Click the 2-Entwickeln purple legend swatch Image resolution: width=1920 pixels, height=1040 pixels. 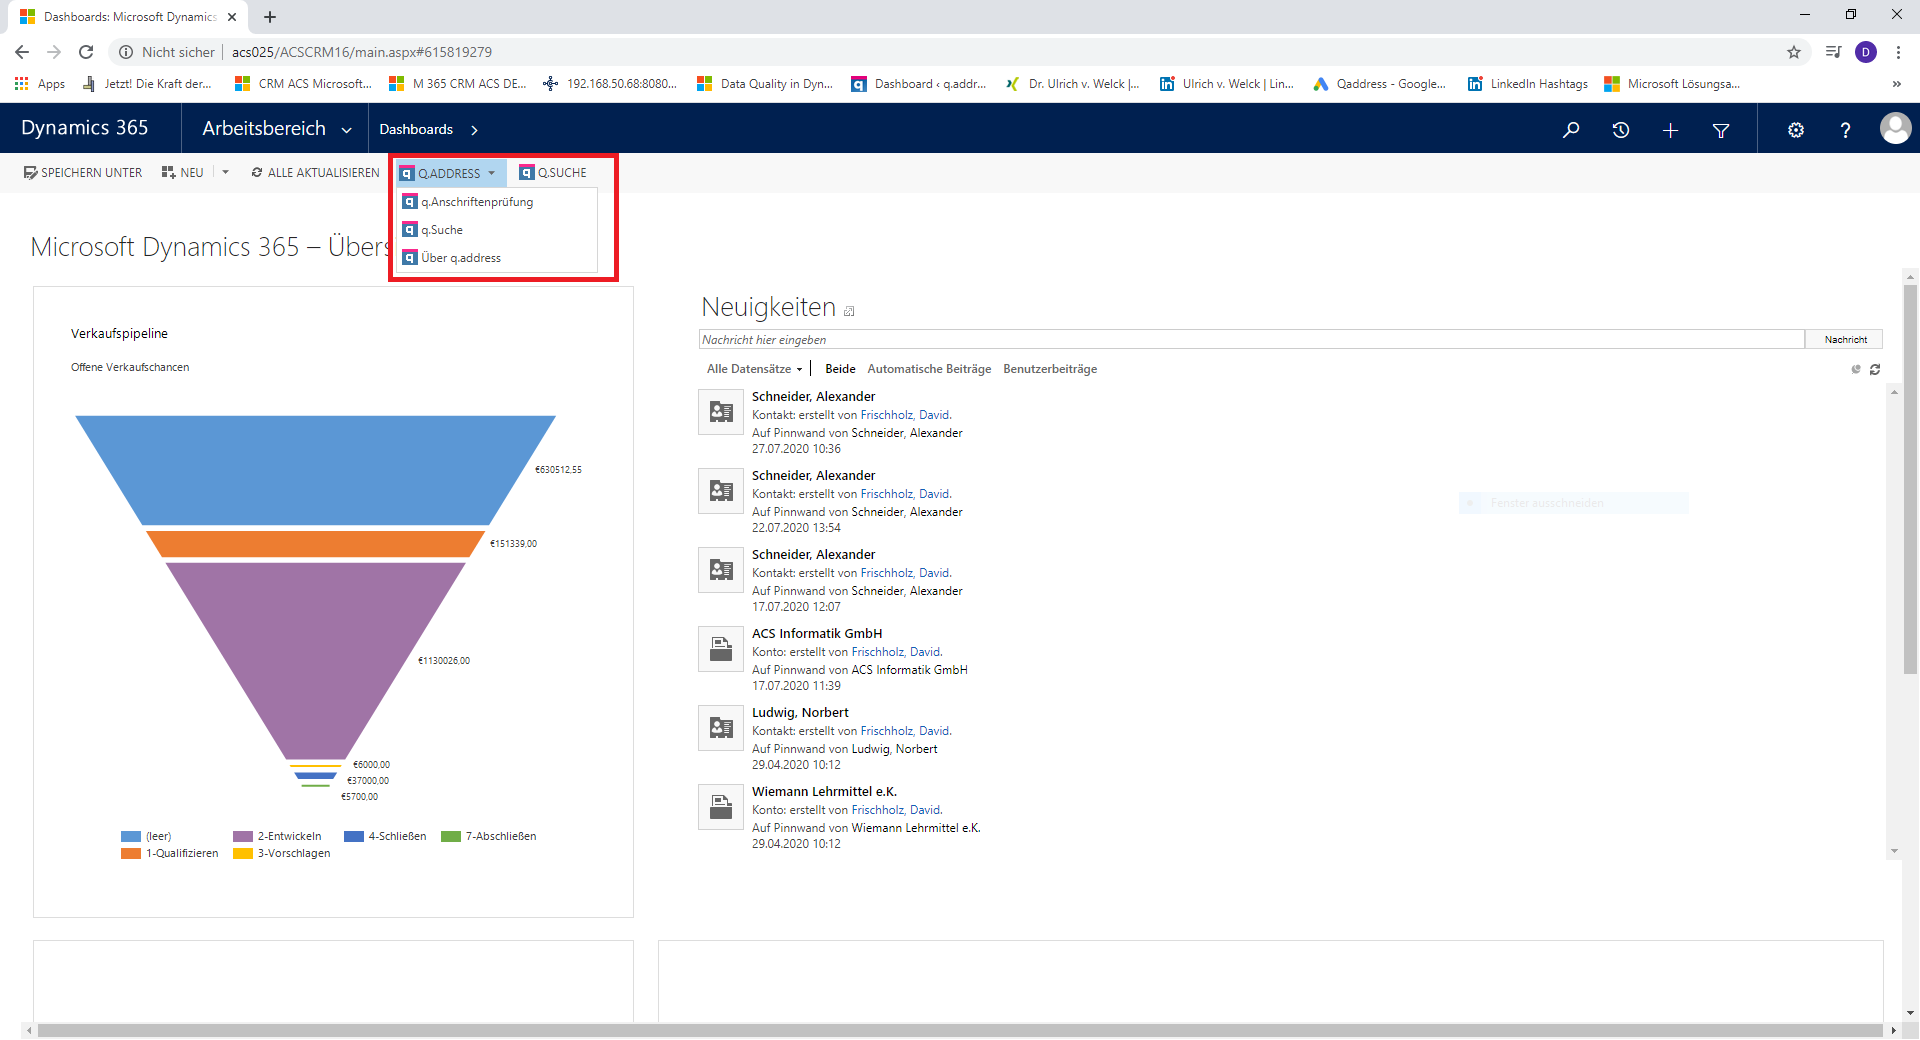click(x=243, y=836)
